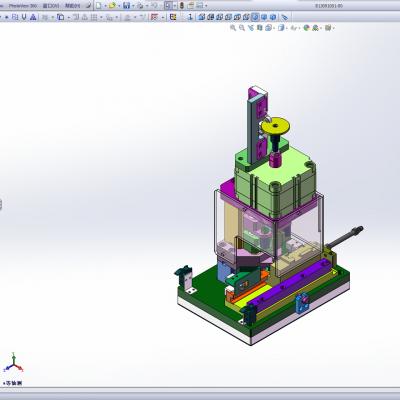The image size is (400, 400).
Task: Open the 帮助(H) help menu
Action: click(73, 6)
